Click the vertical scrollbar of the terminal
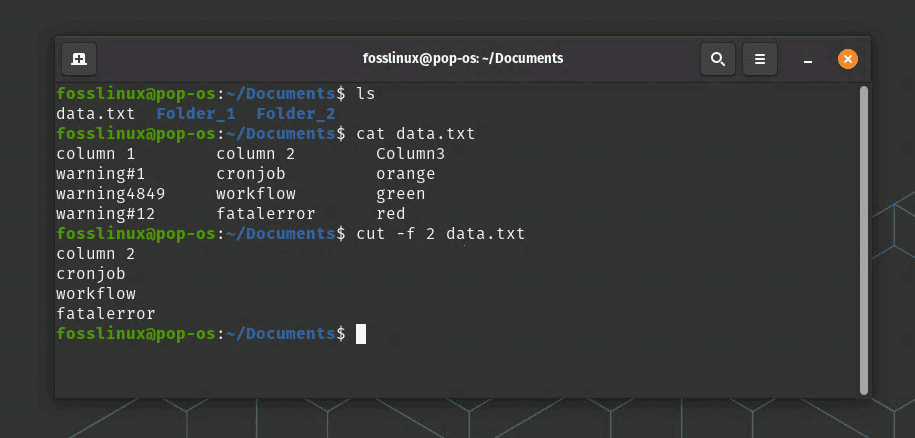The width and height of the screenshot is (915, 438). coord(863,238)
